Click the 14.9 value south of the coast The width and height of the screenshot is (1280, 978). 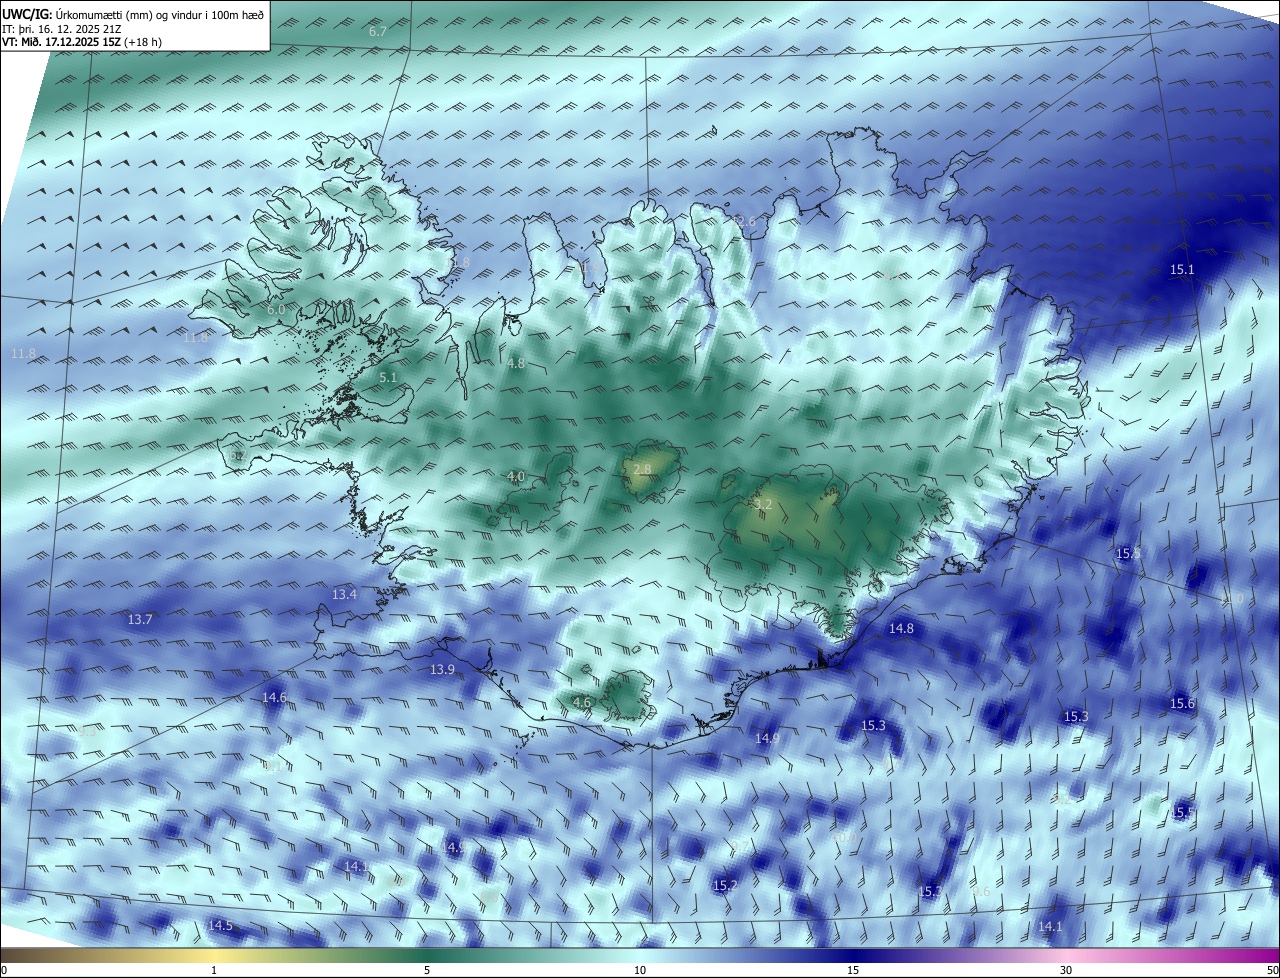pyautogui.click(x=767, y=739)
